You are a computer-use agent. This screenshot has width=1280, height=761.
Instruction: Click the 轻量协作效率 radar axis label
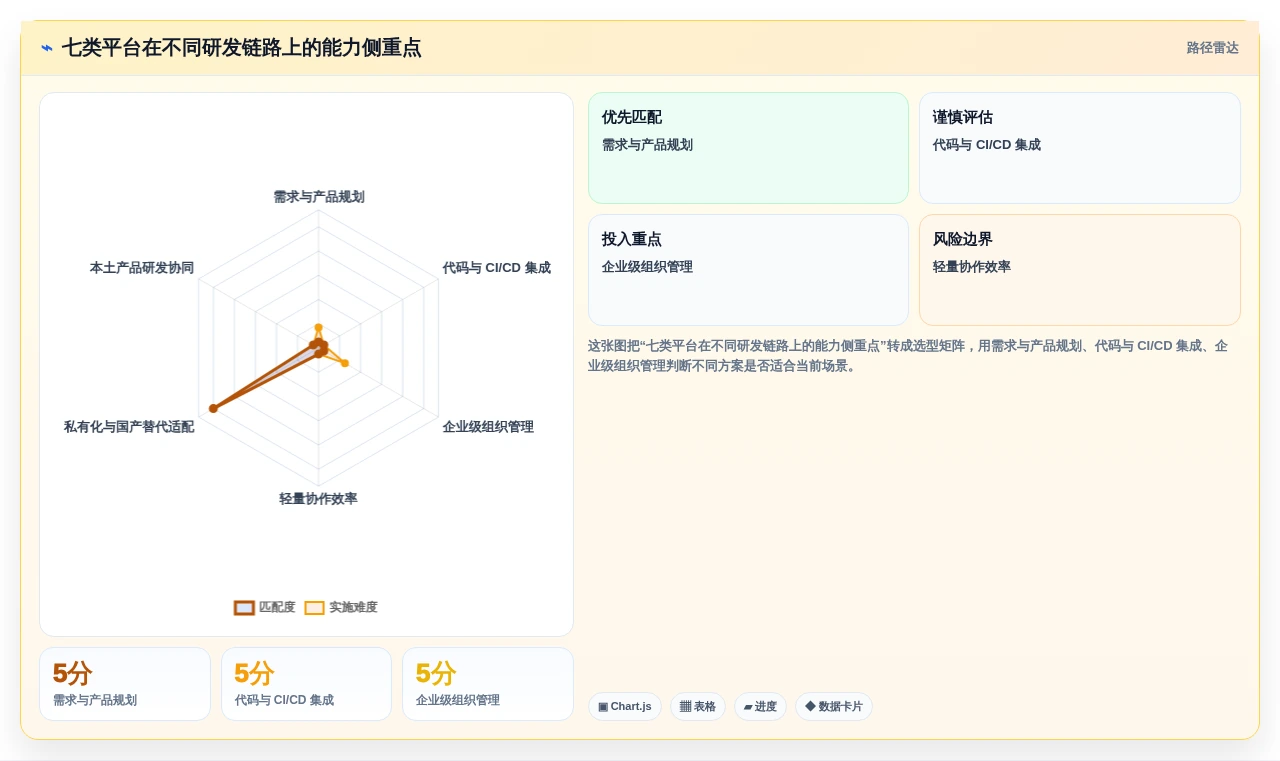click(x=318, y=499)
